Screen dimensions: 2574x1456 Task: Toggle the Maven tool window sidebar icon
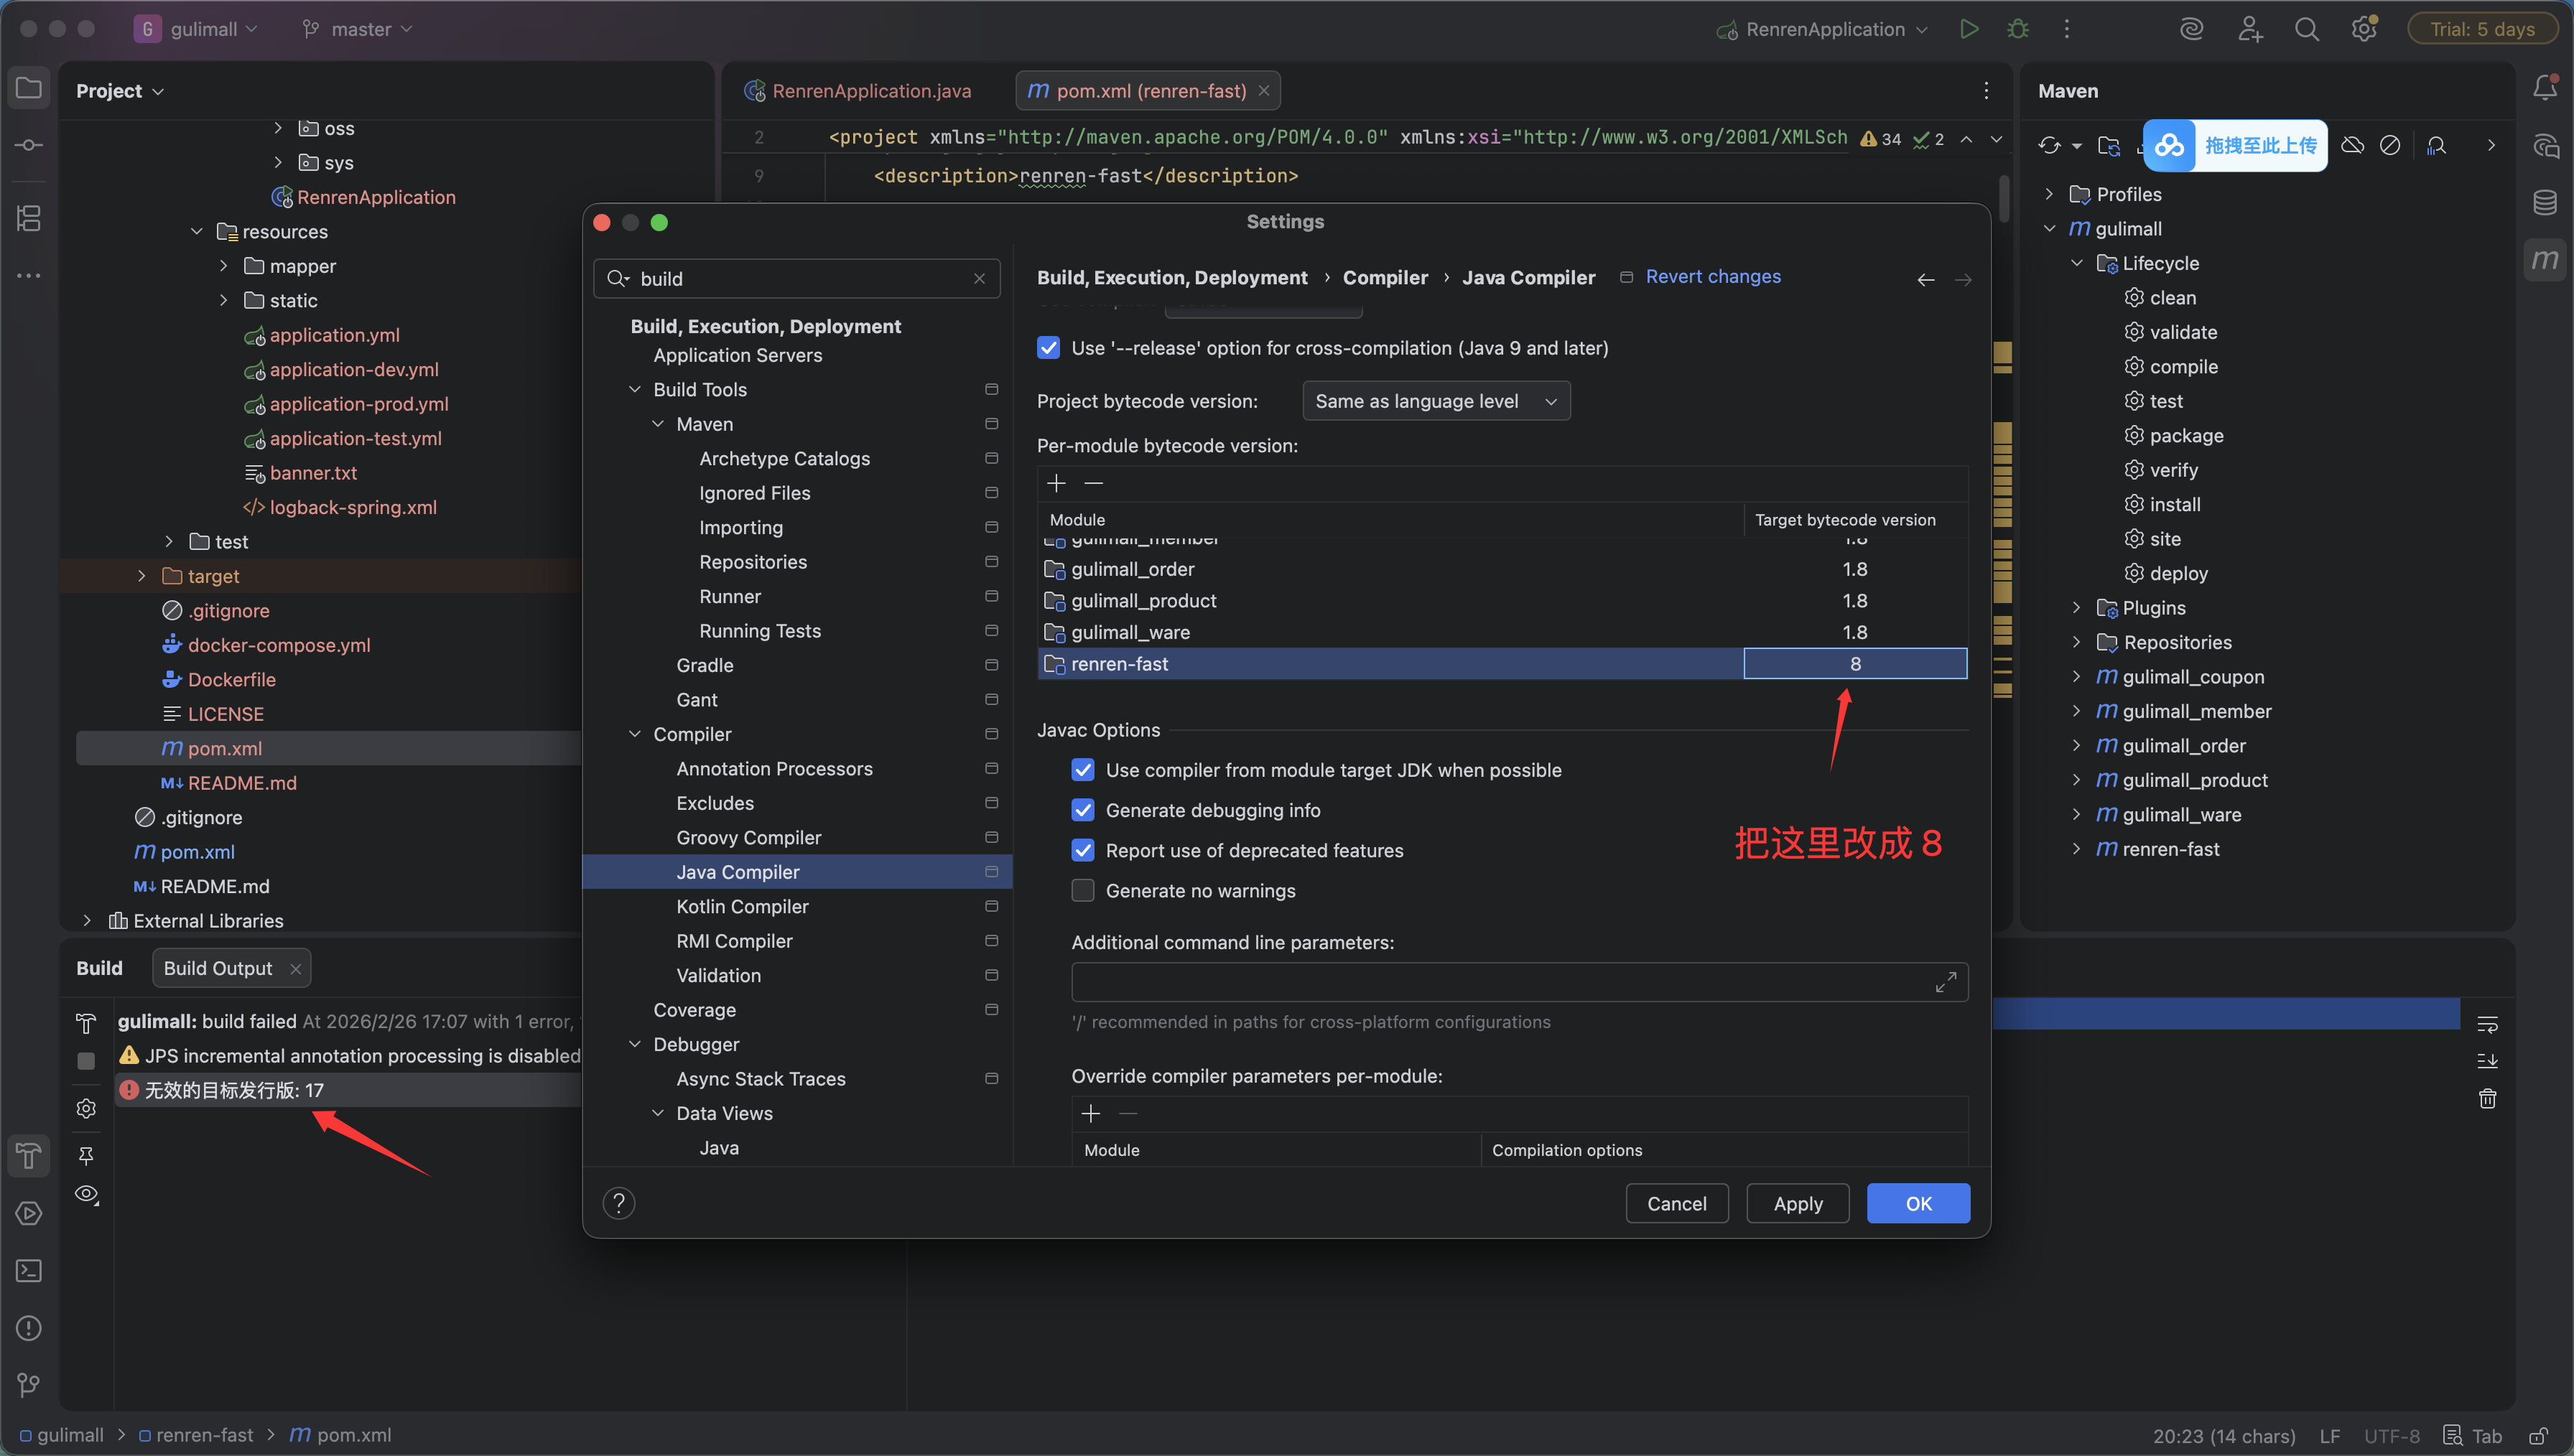2545,260
